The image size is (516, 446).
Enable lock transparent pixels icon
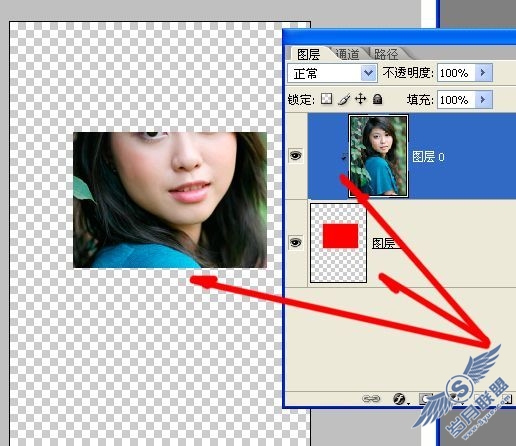click(x=326, y=99)
